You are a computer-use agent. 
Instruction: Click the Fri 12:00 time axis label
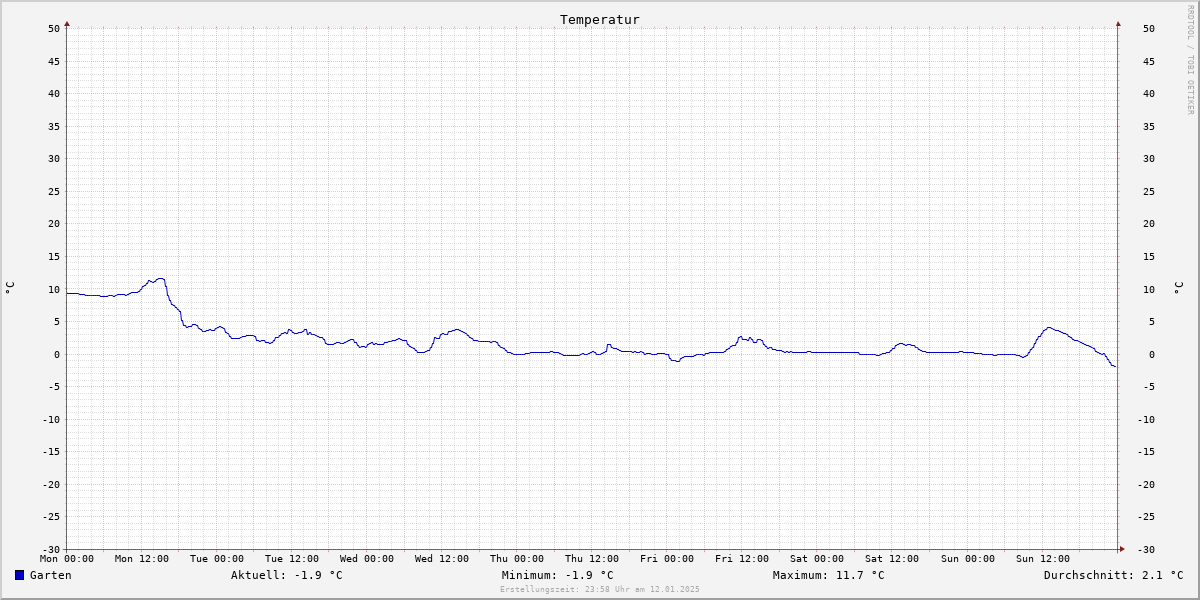click(x=742, y=559)
